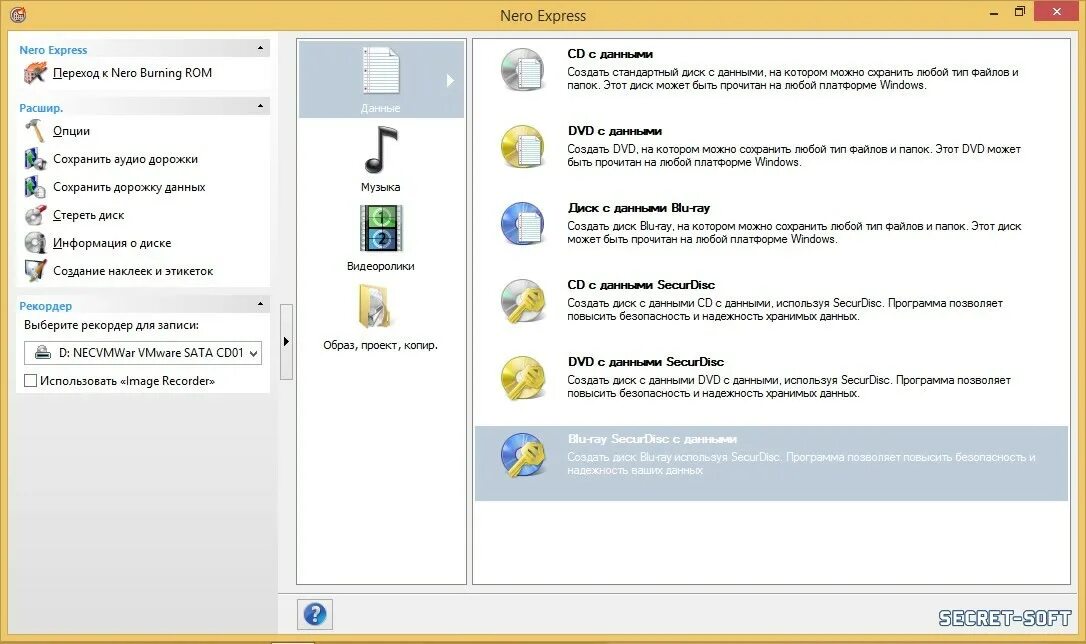Collapse the side panel with arrow handle

(x=286, y=341)
